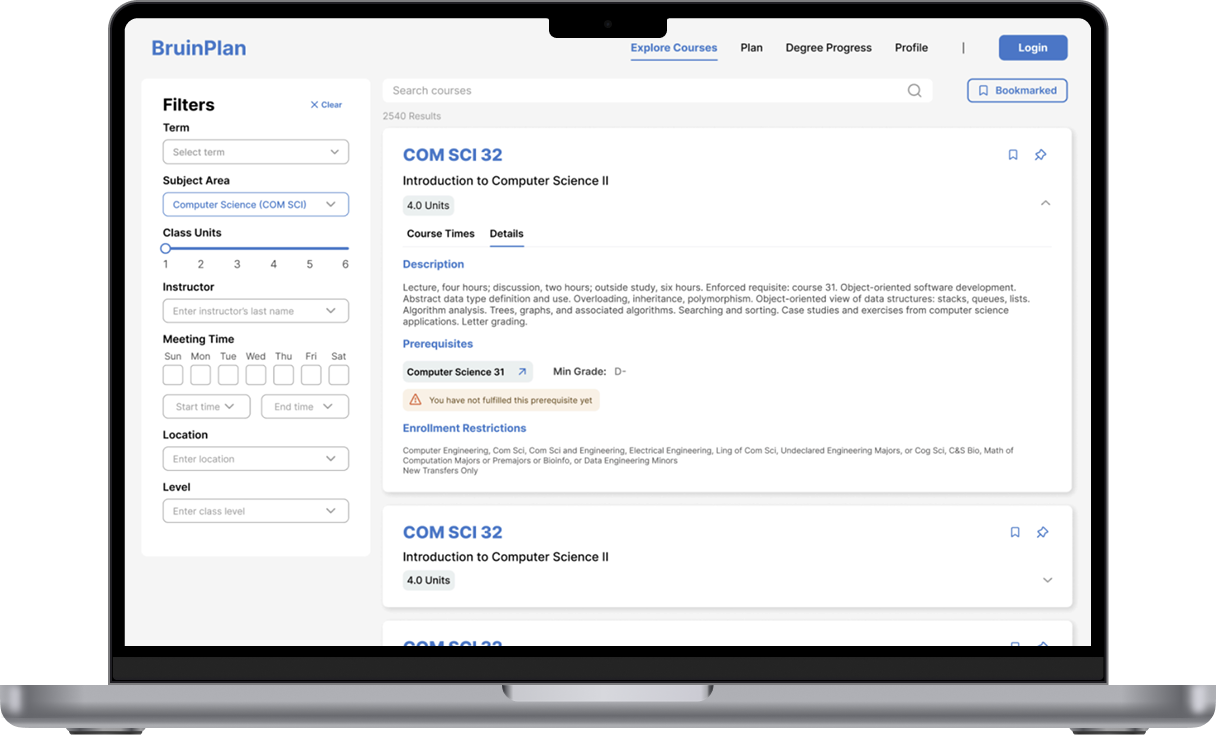This screenshot has height=735, width=1216.
Task: Open the Instructor last name dropdown
Action: [256, 311]
